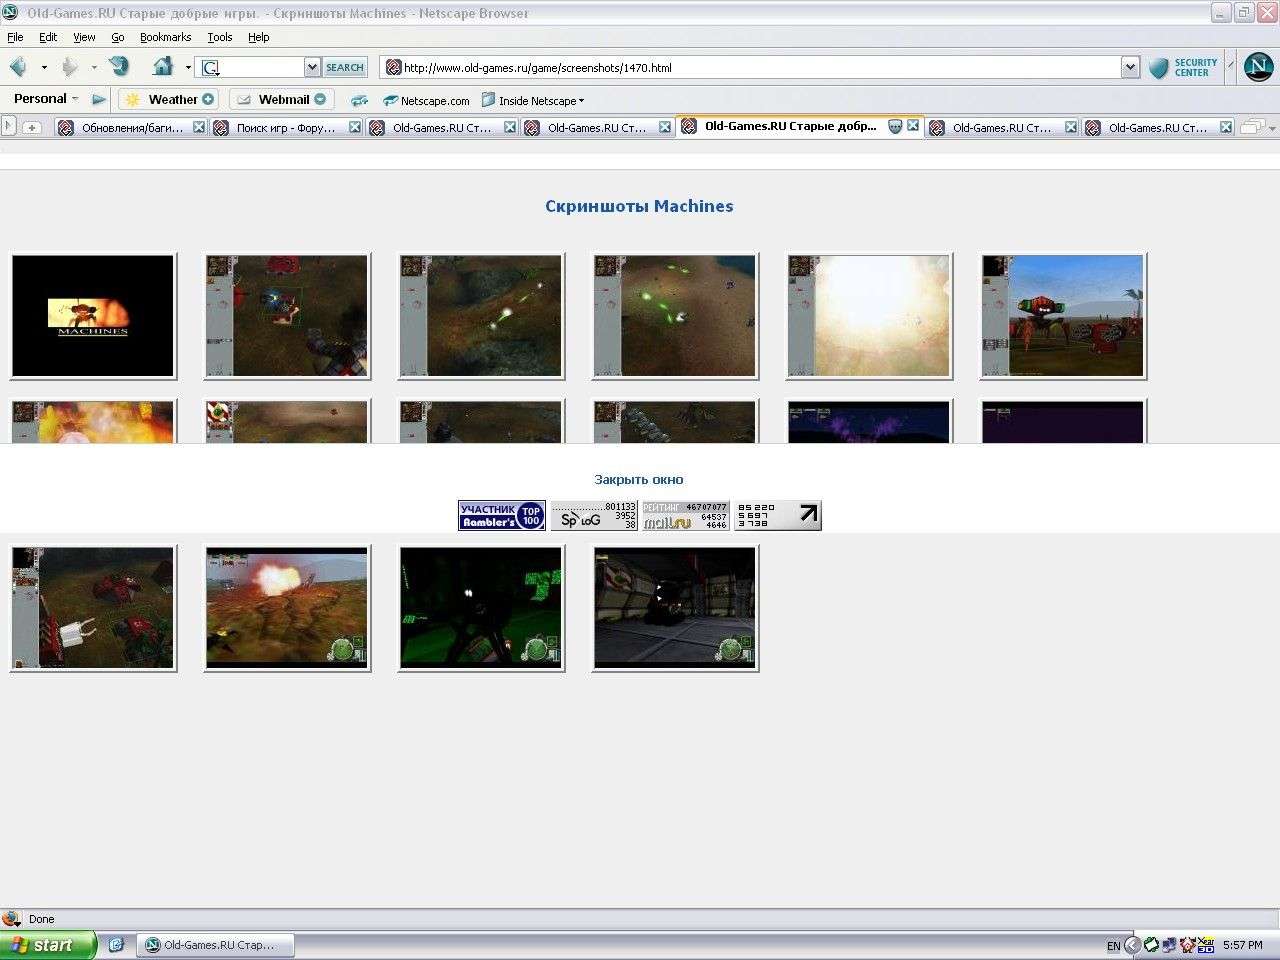
Task: Click the quick launch icon beside Start
Action: pyautogui.click(x=116, y=944)
